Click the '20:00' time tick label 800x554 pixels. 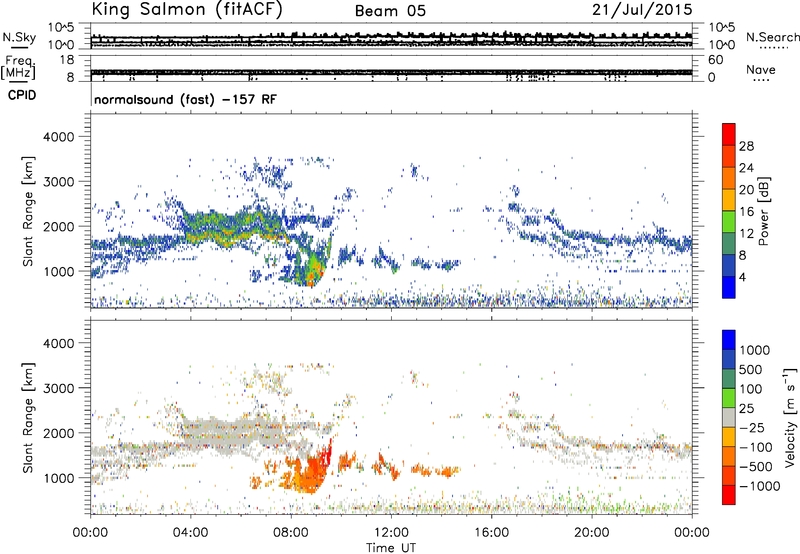[591, 533]
